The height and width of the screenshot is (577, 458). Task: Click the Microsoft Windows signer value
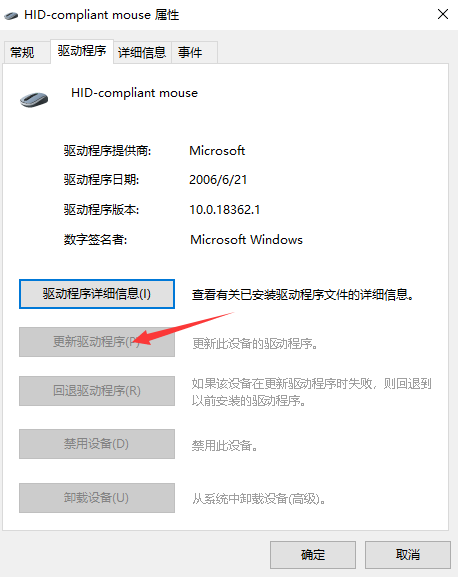click(246, 240)
